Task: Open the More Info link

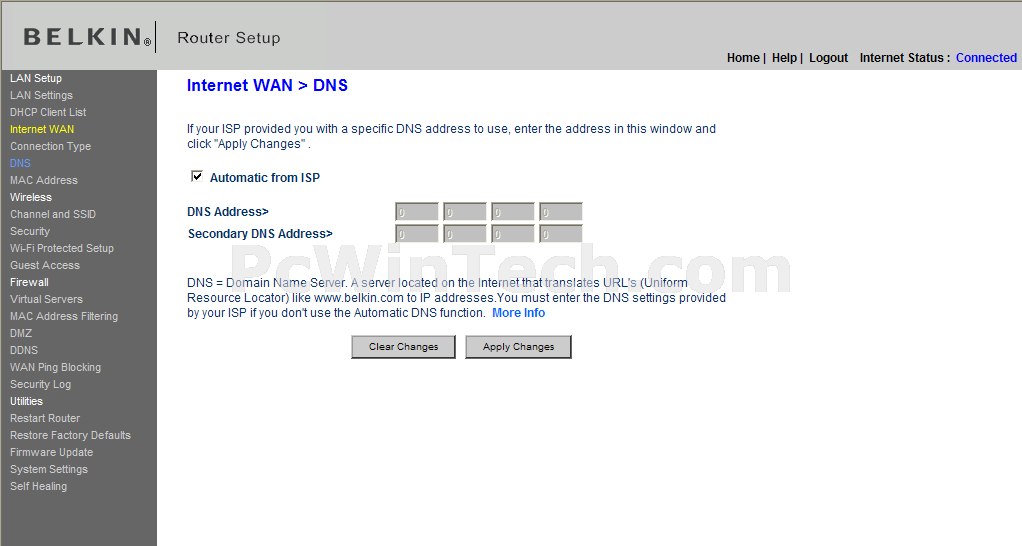Action: 518,313
